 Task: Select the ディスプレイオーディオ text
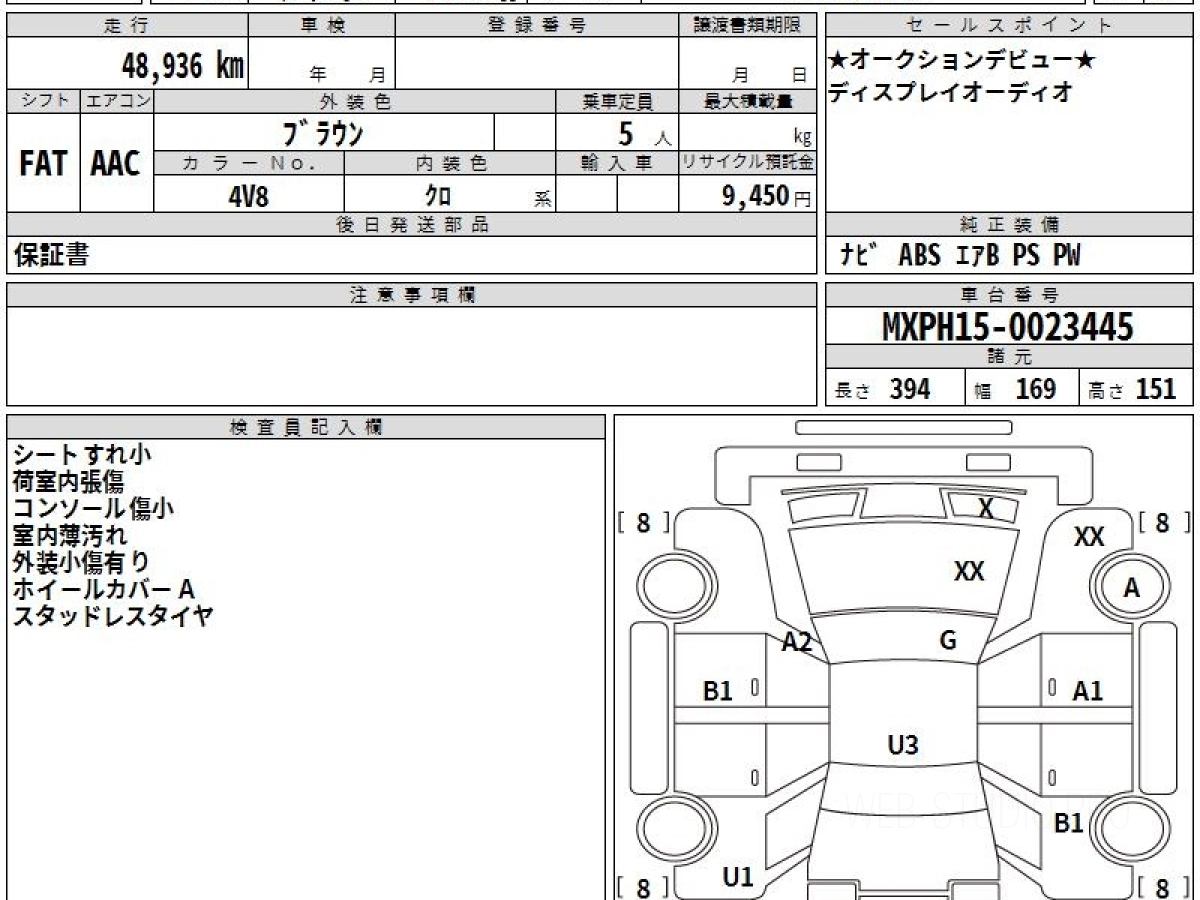point(950,92)
